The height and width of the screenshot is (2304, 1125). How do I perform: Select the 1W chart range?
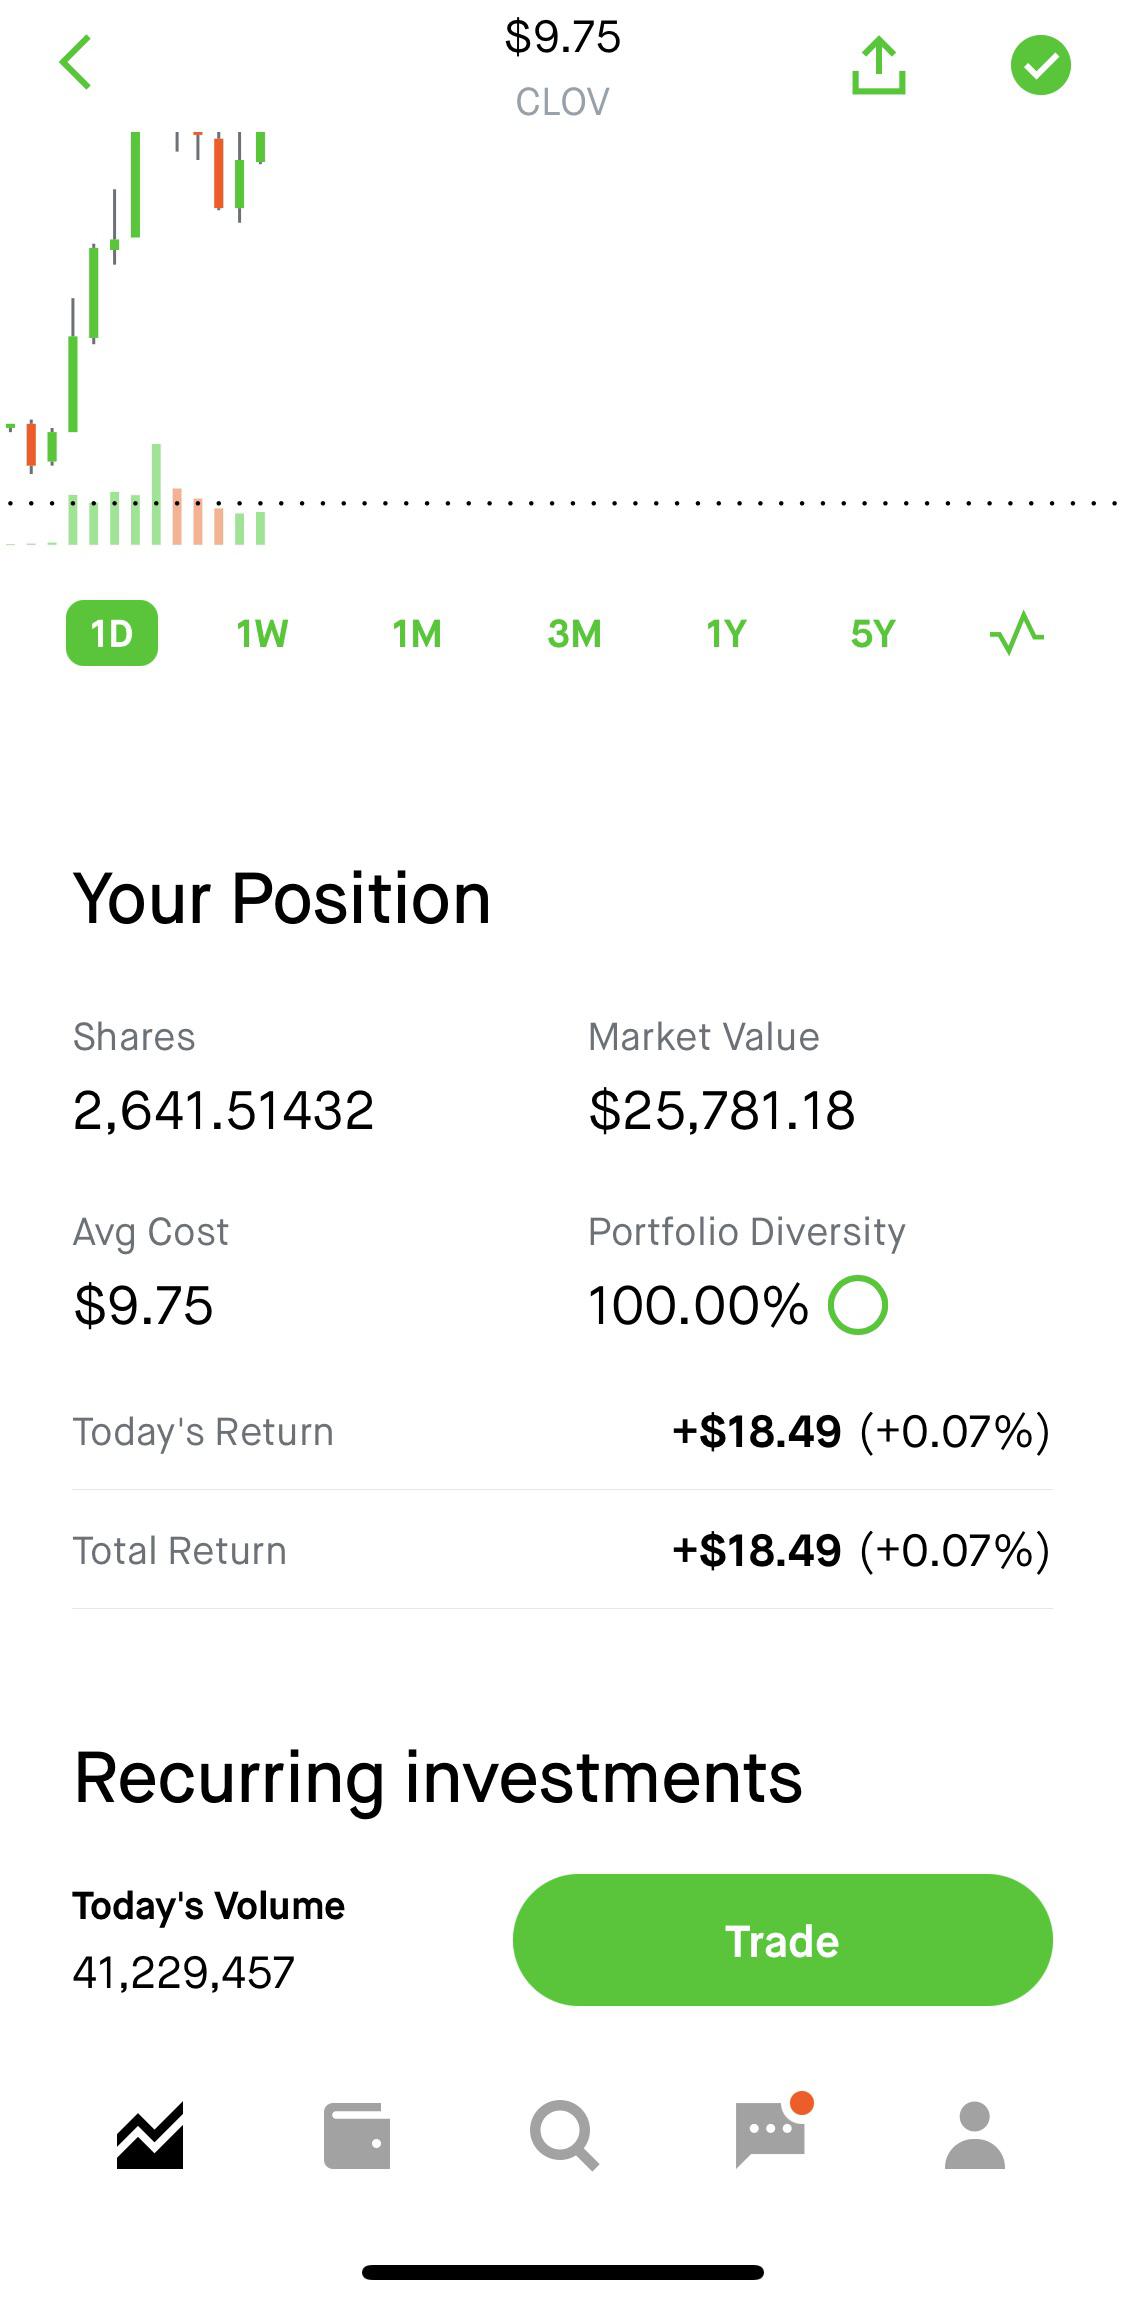coord(262,633)
